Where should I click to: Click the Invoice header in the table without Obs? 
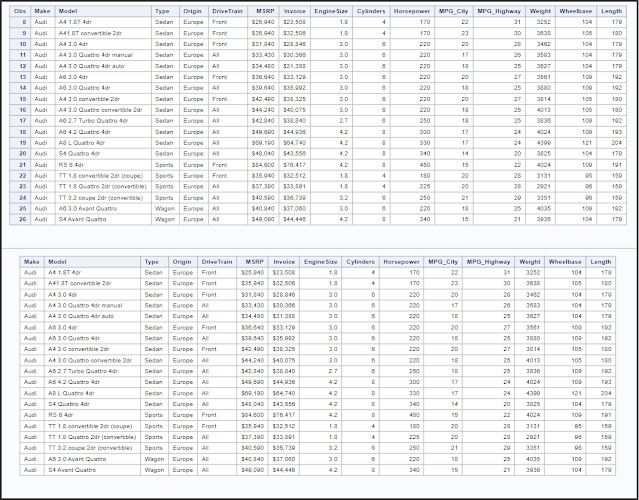point(284,262)
